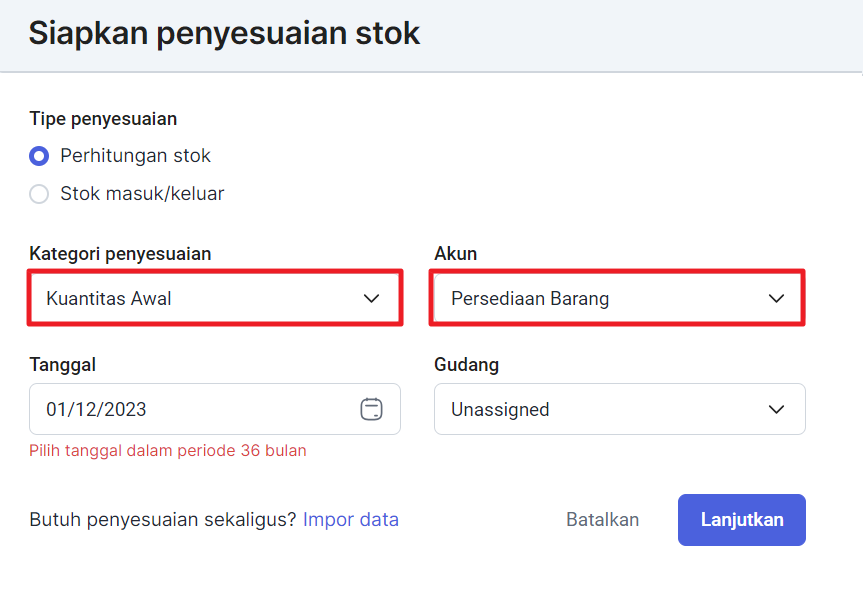The width and height of the screenshot is (863, 599).
Task: Click the Siapkan penyesuaian stok heading
Action: [224, 33]
